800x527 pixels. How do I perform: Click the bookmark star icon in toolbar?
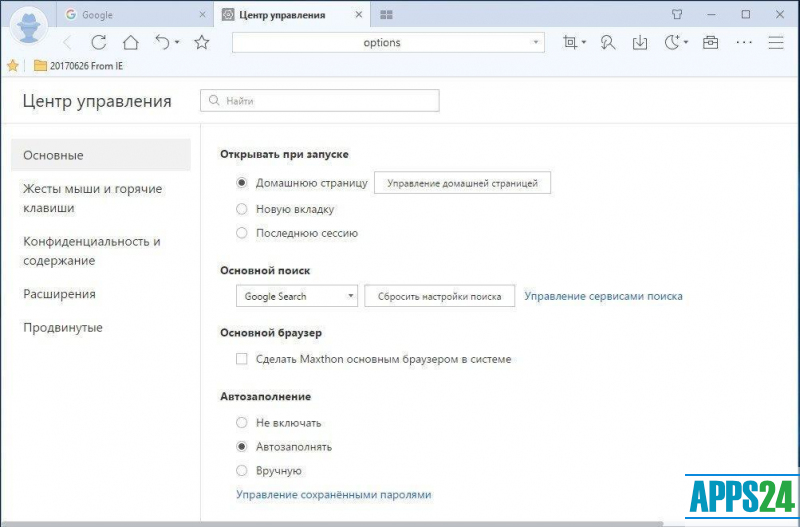(202, 42)
